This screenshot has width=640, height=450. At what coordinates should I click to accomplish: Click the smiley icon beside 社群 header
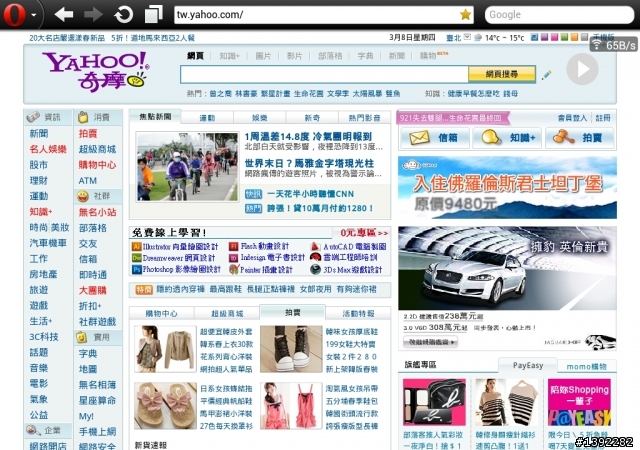tap(83, 196)
